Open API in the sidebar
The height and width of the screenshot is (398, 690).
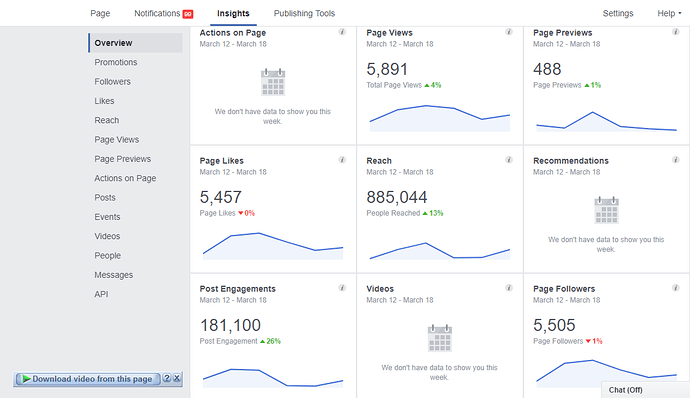[x=101, y=294]
